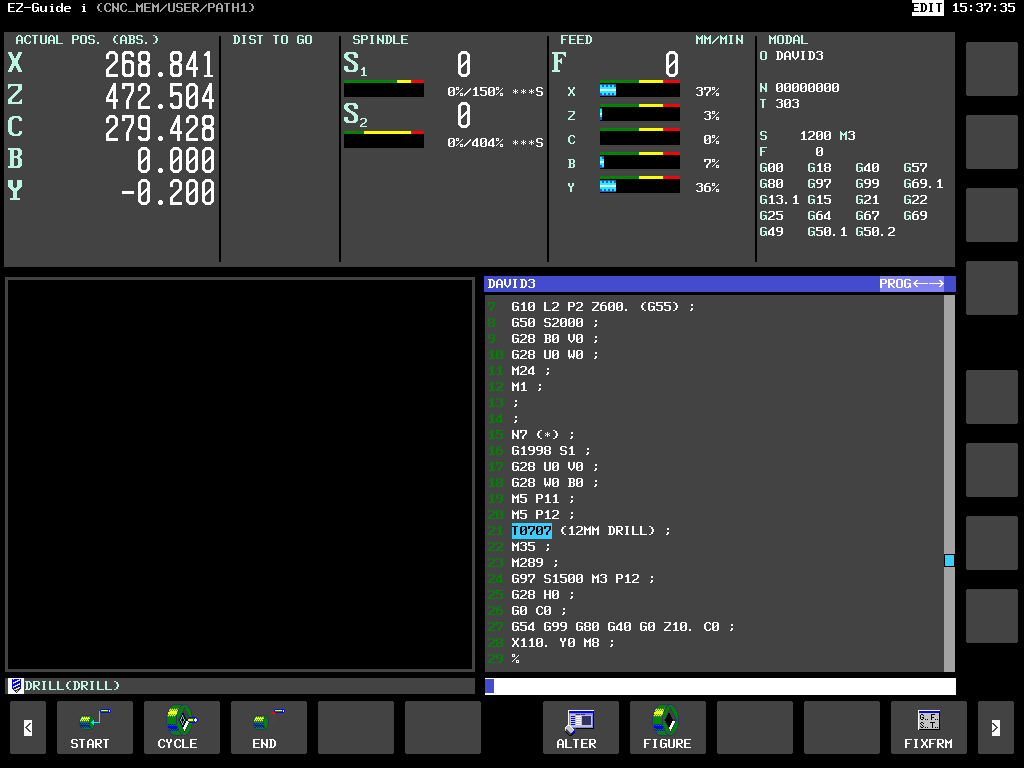Select the highlighted T0707 word

(532, 531)
